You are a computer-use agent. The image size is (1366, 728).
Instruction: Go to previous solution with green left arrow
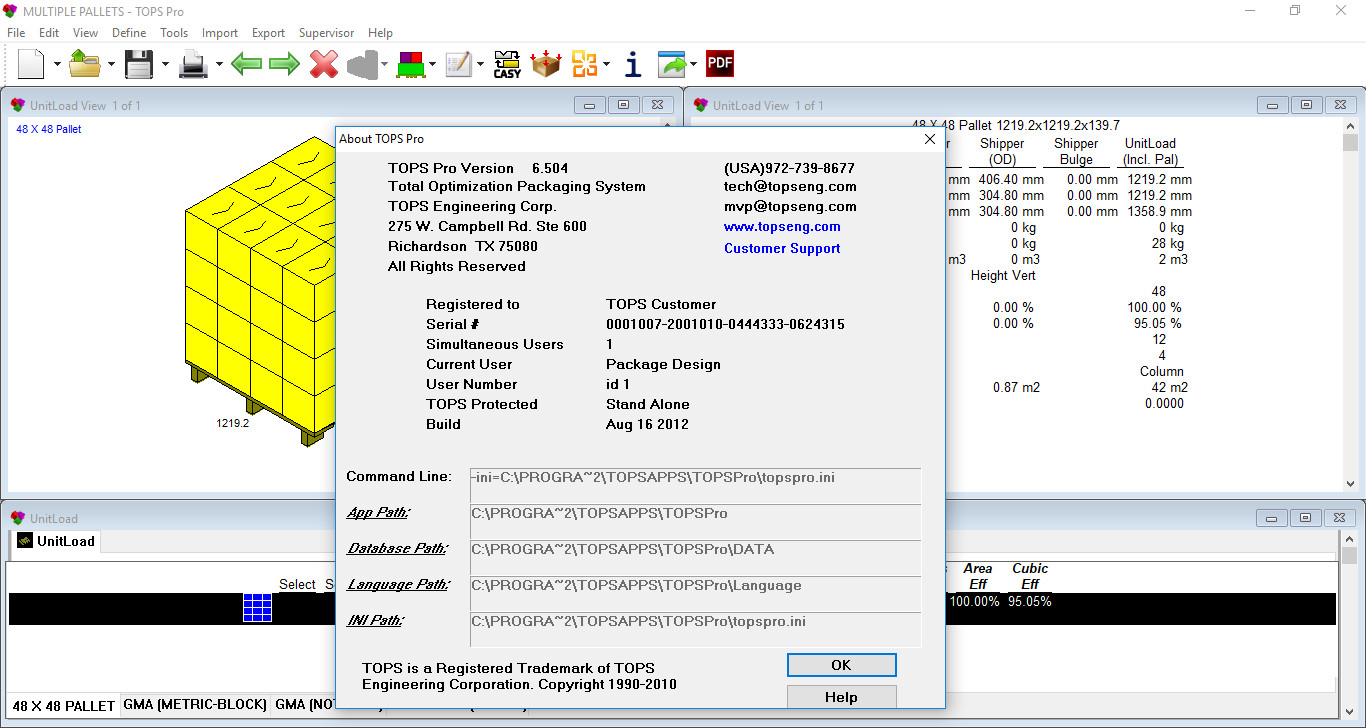click(x=246, y=65)
